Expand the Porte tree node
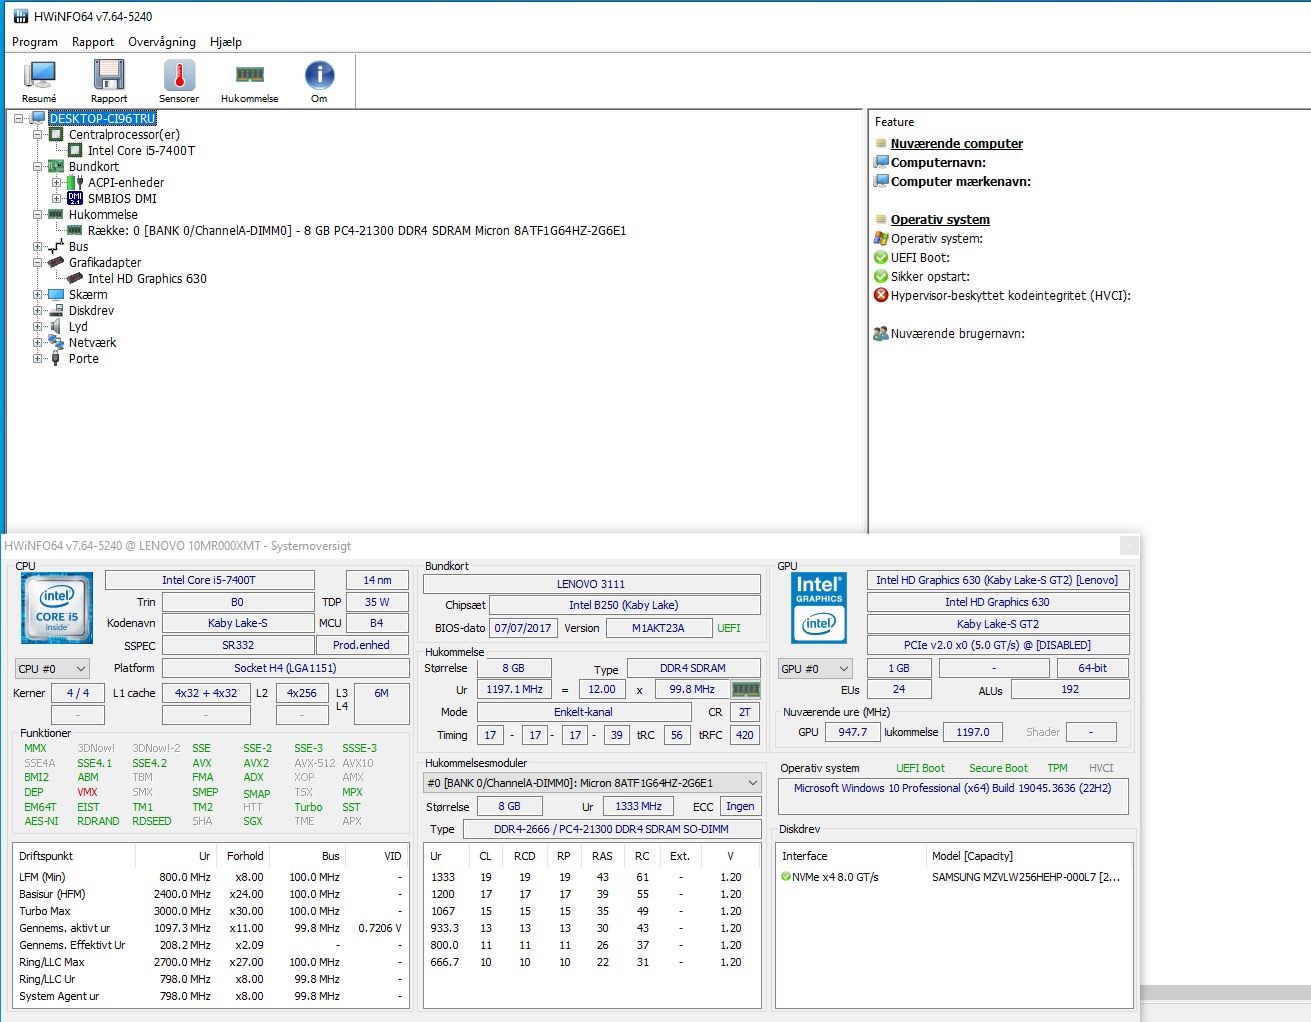1311x1022 pixels. click(38, 358)
